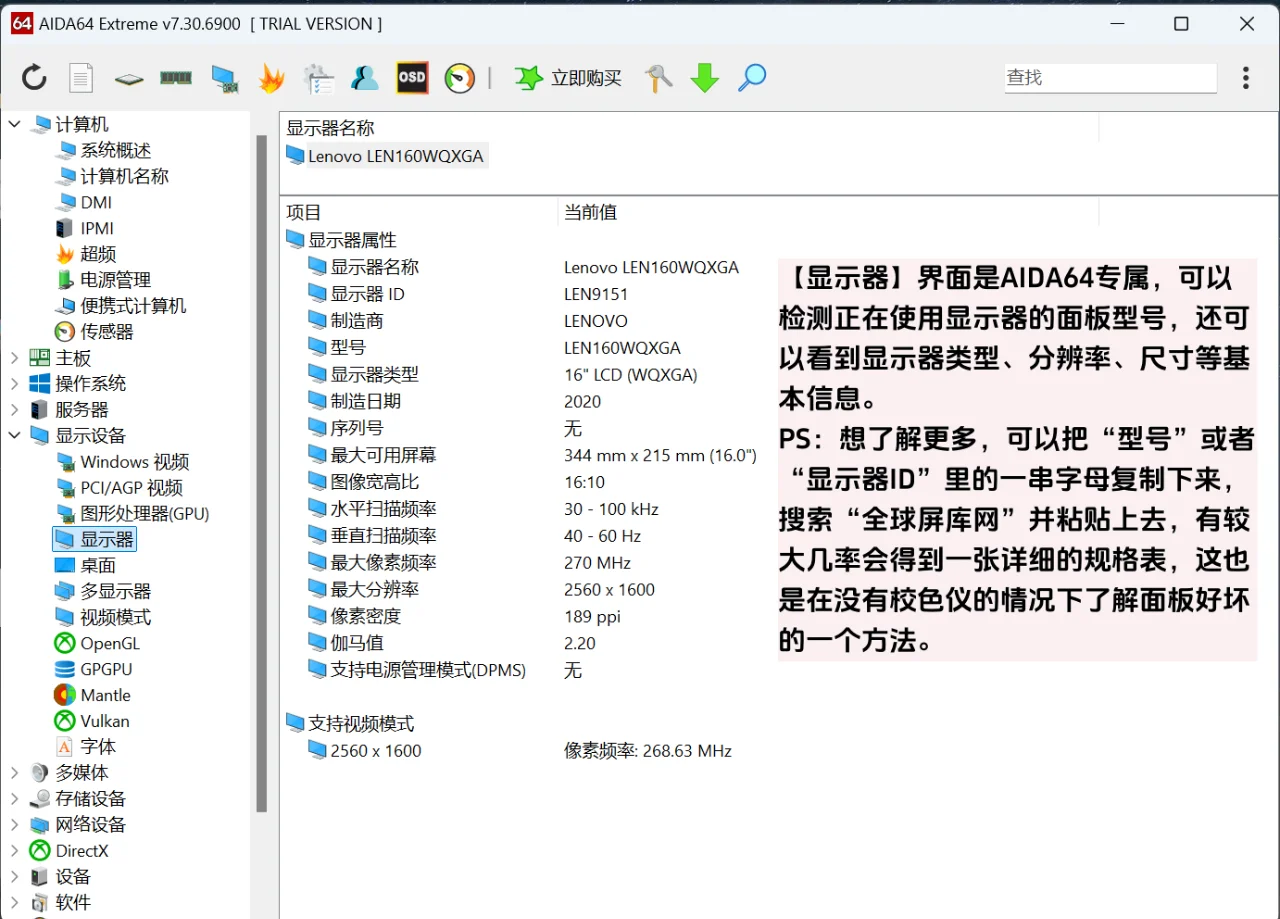The height and width of the screenshot is (919, 1280).
Task: Expand the 多媒体 tree node
Action: coord(15,773)
